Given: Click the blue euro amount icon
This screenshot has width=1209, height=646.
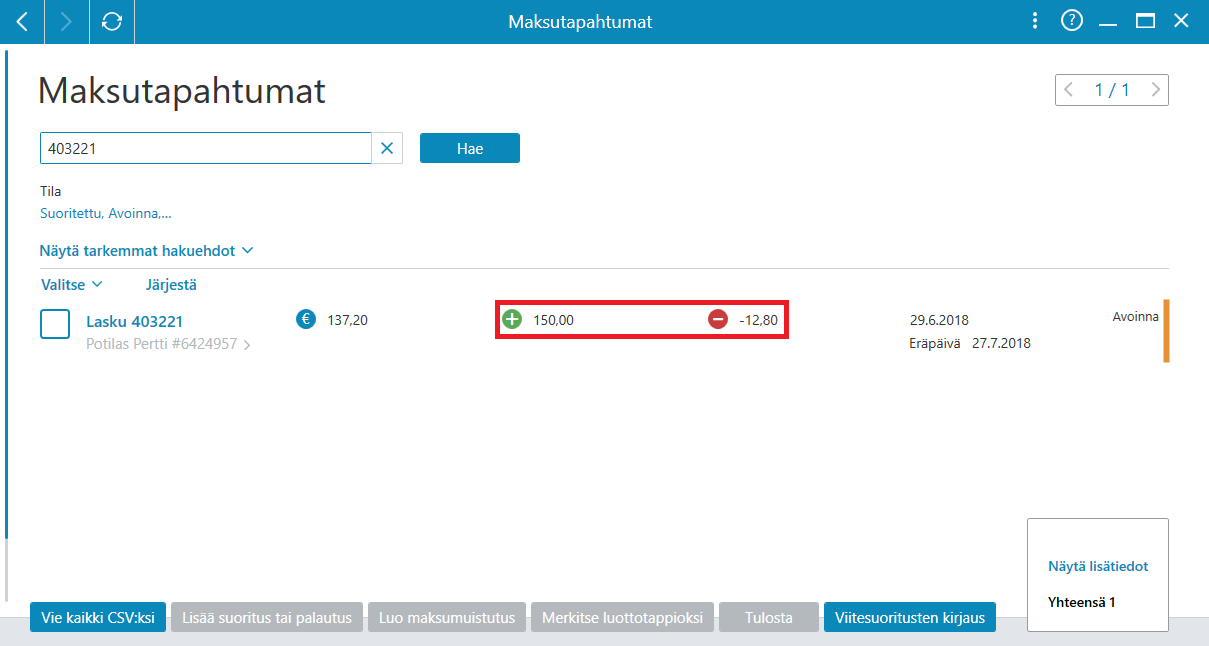Looking at the screenshot, I should click(x=306, y=320).
